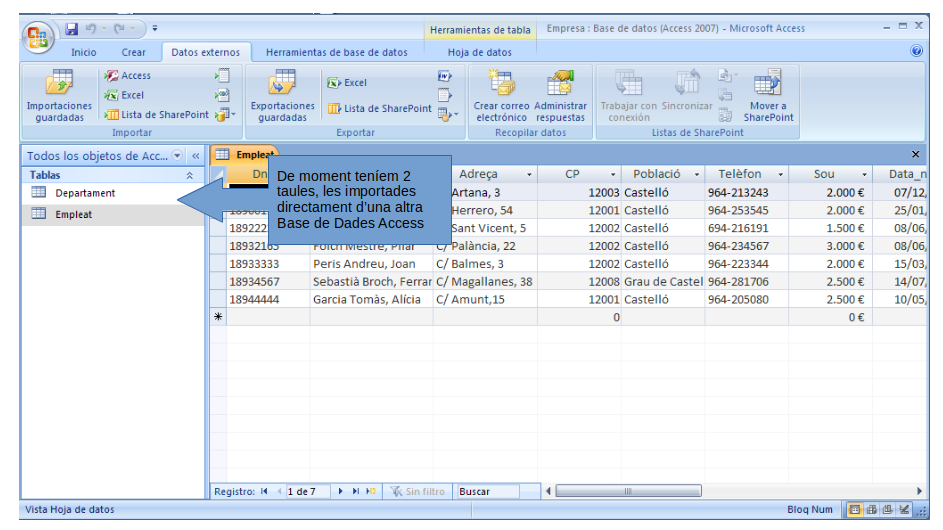Click the Word export icon
This screenshot has width=943, height=530.
(444, 76)
